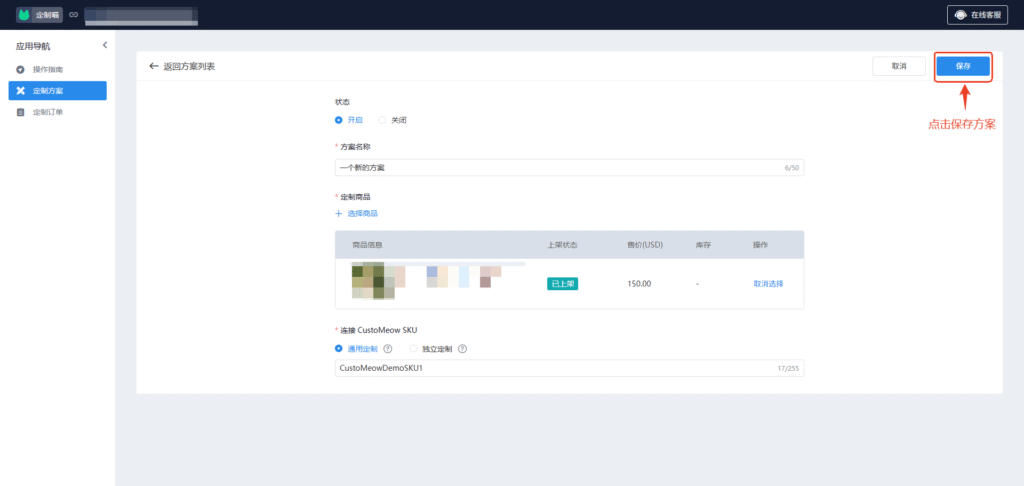Select the 独立定制 radio button
The width and height of the screenshot is (1024, 486).
(x=413, y=349)
